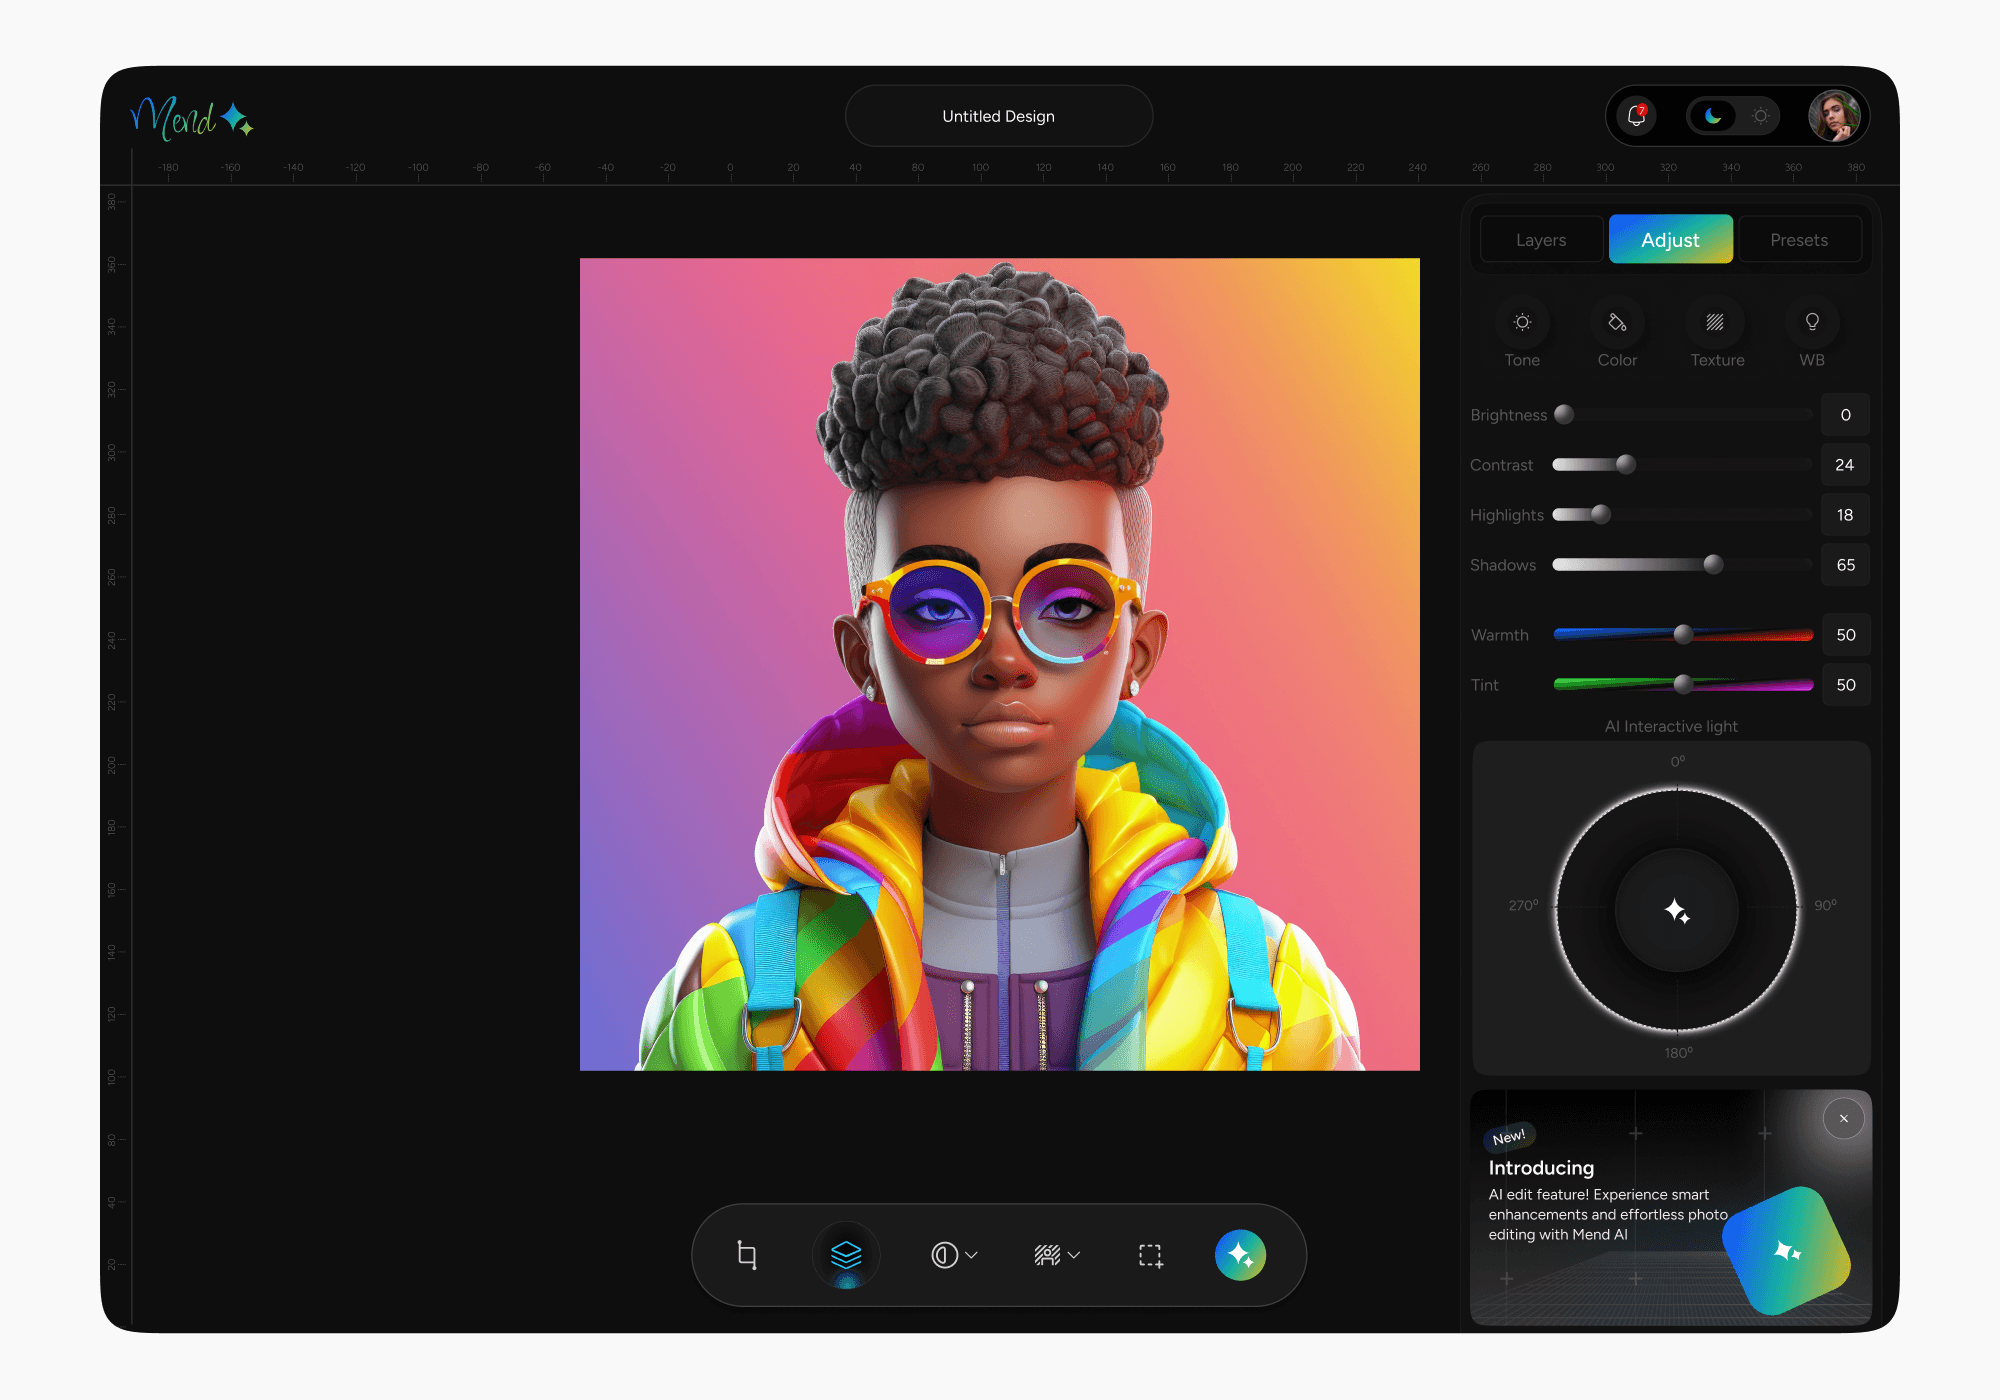Image resolution: width=2000 pixels, height=1400 pixels.
Task: Select the dashed selection marquee tool
Action: (1150, 1255)
